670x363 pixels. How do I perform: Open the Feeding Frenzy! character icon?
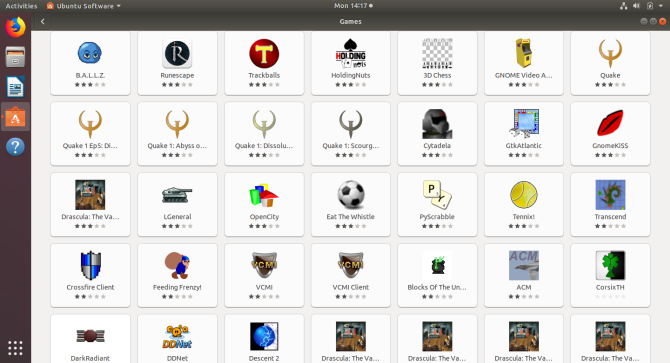(177, 265)
